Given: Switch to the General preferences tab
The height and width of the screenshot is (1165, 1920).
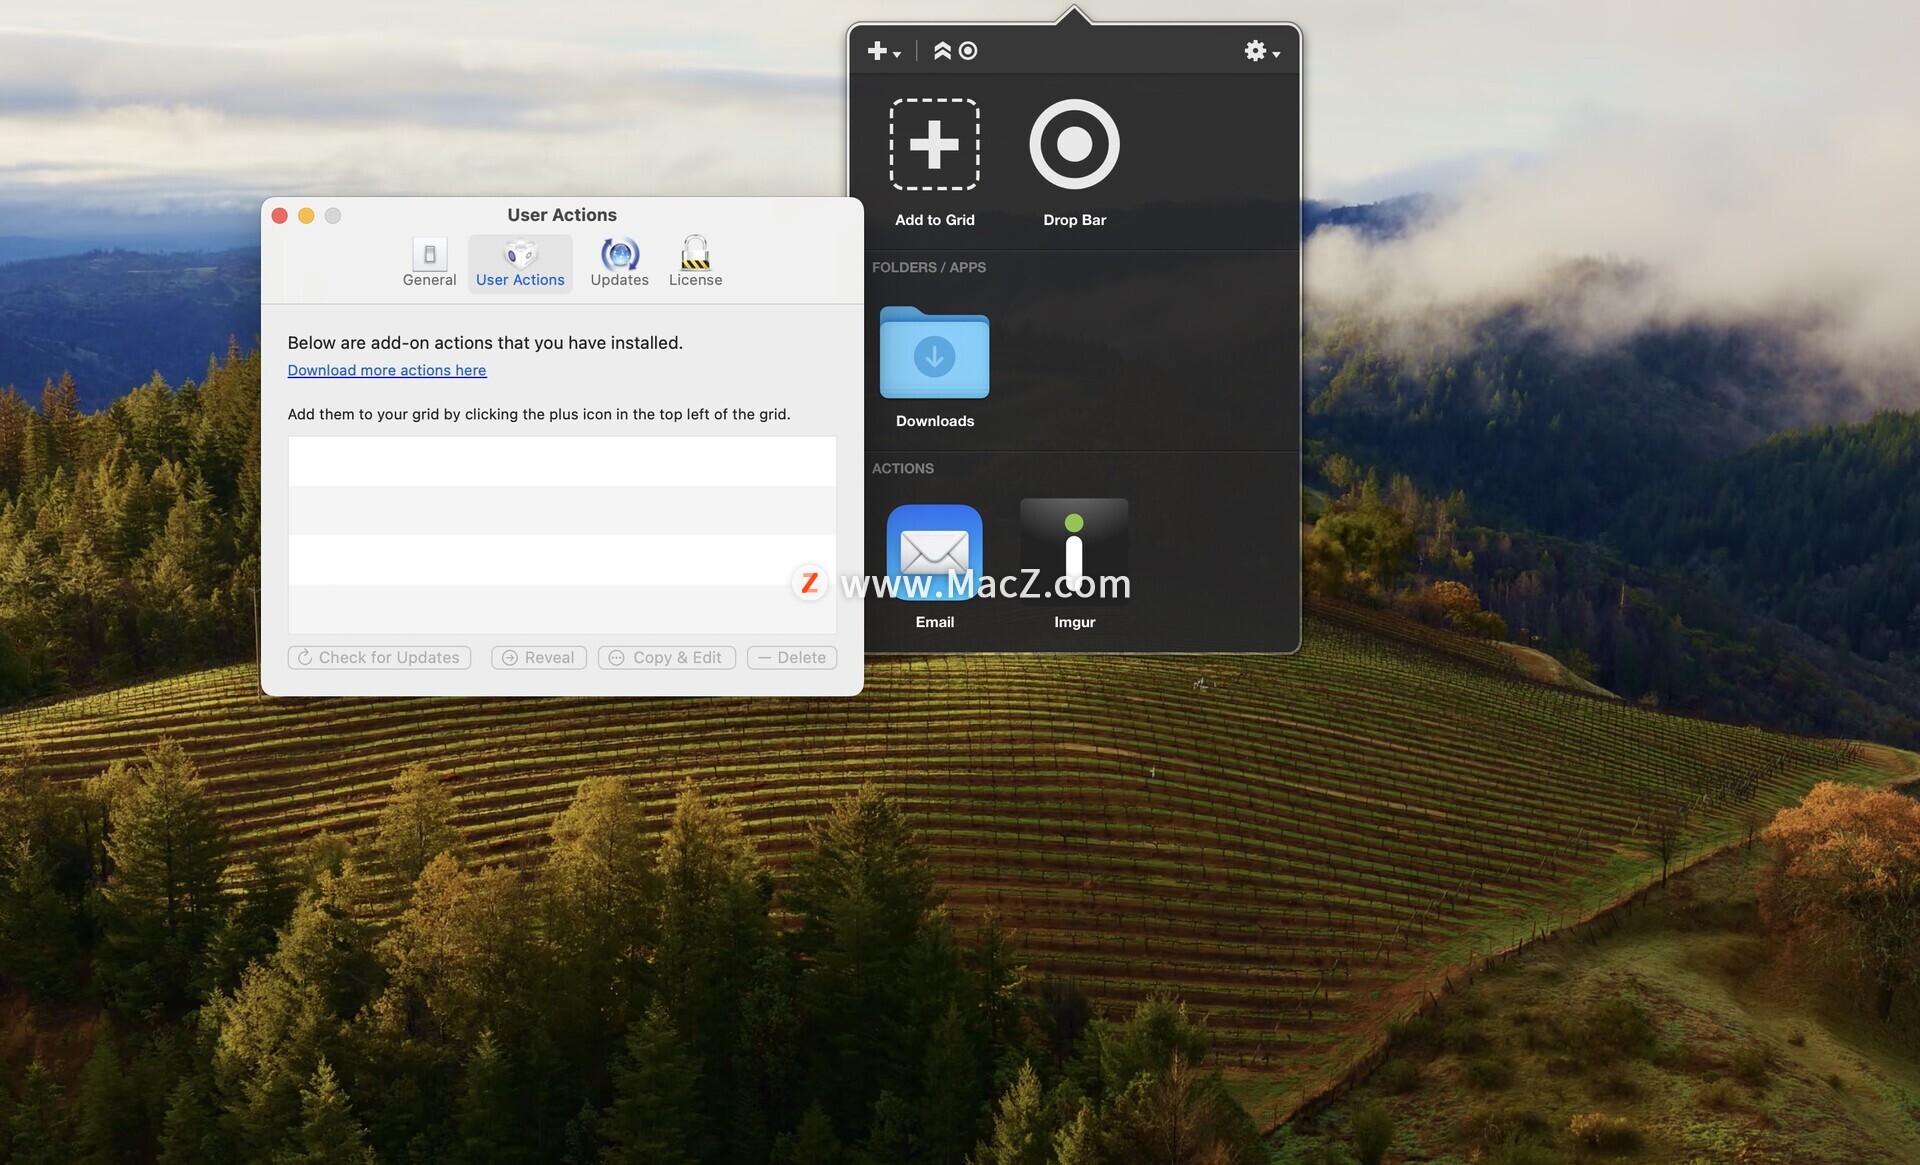Looking at the screenshot, I should pos(429,263).
